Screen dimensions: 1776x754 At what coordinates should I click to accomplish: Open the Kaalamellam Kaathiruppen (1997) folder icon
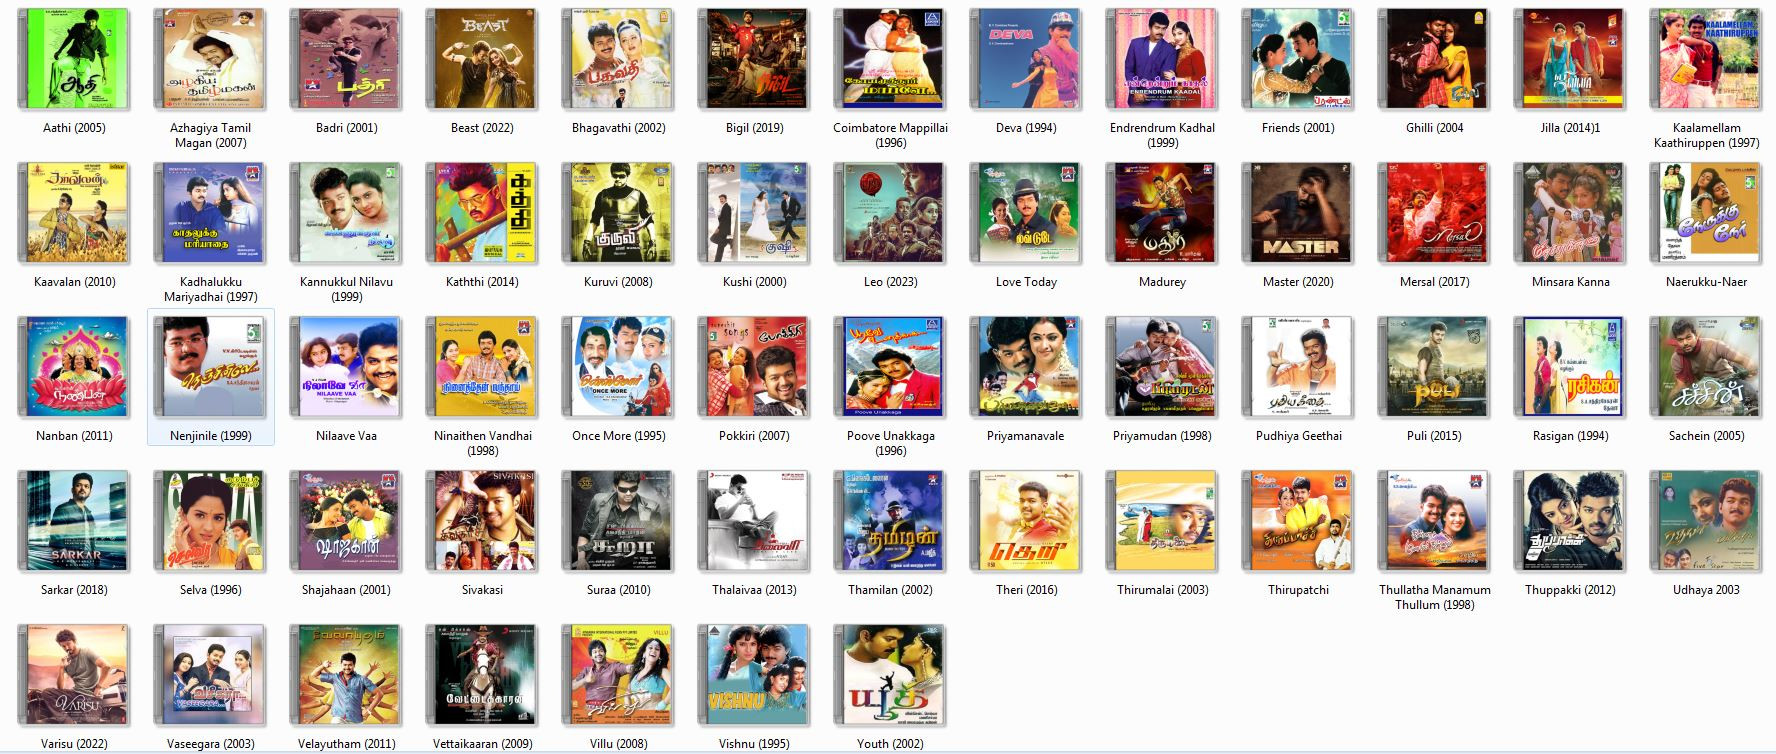tap(1706, 60)
